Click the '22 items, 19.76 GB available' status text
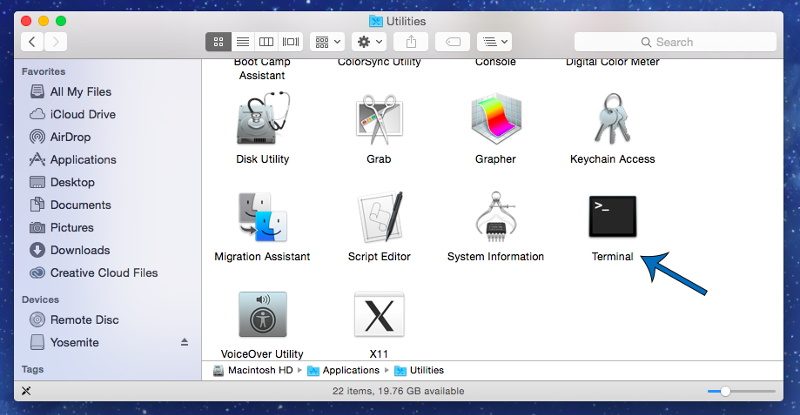 coord(398,391)
